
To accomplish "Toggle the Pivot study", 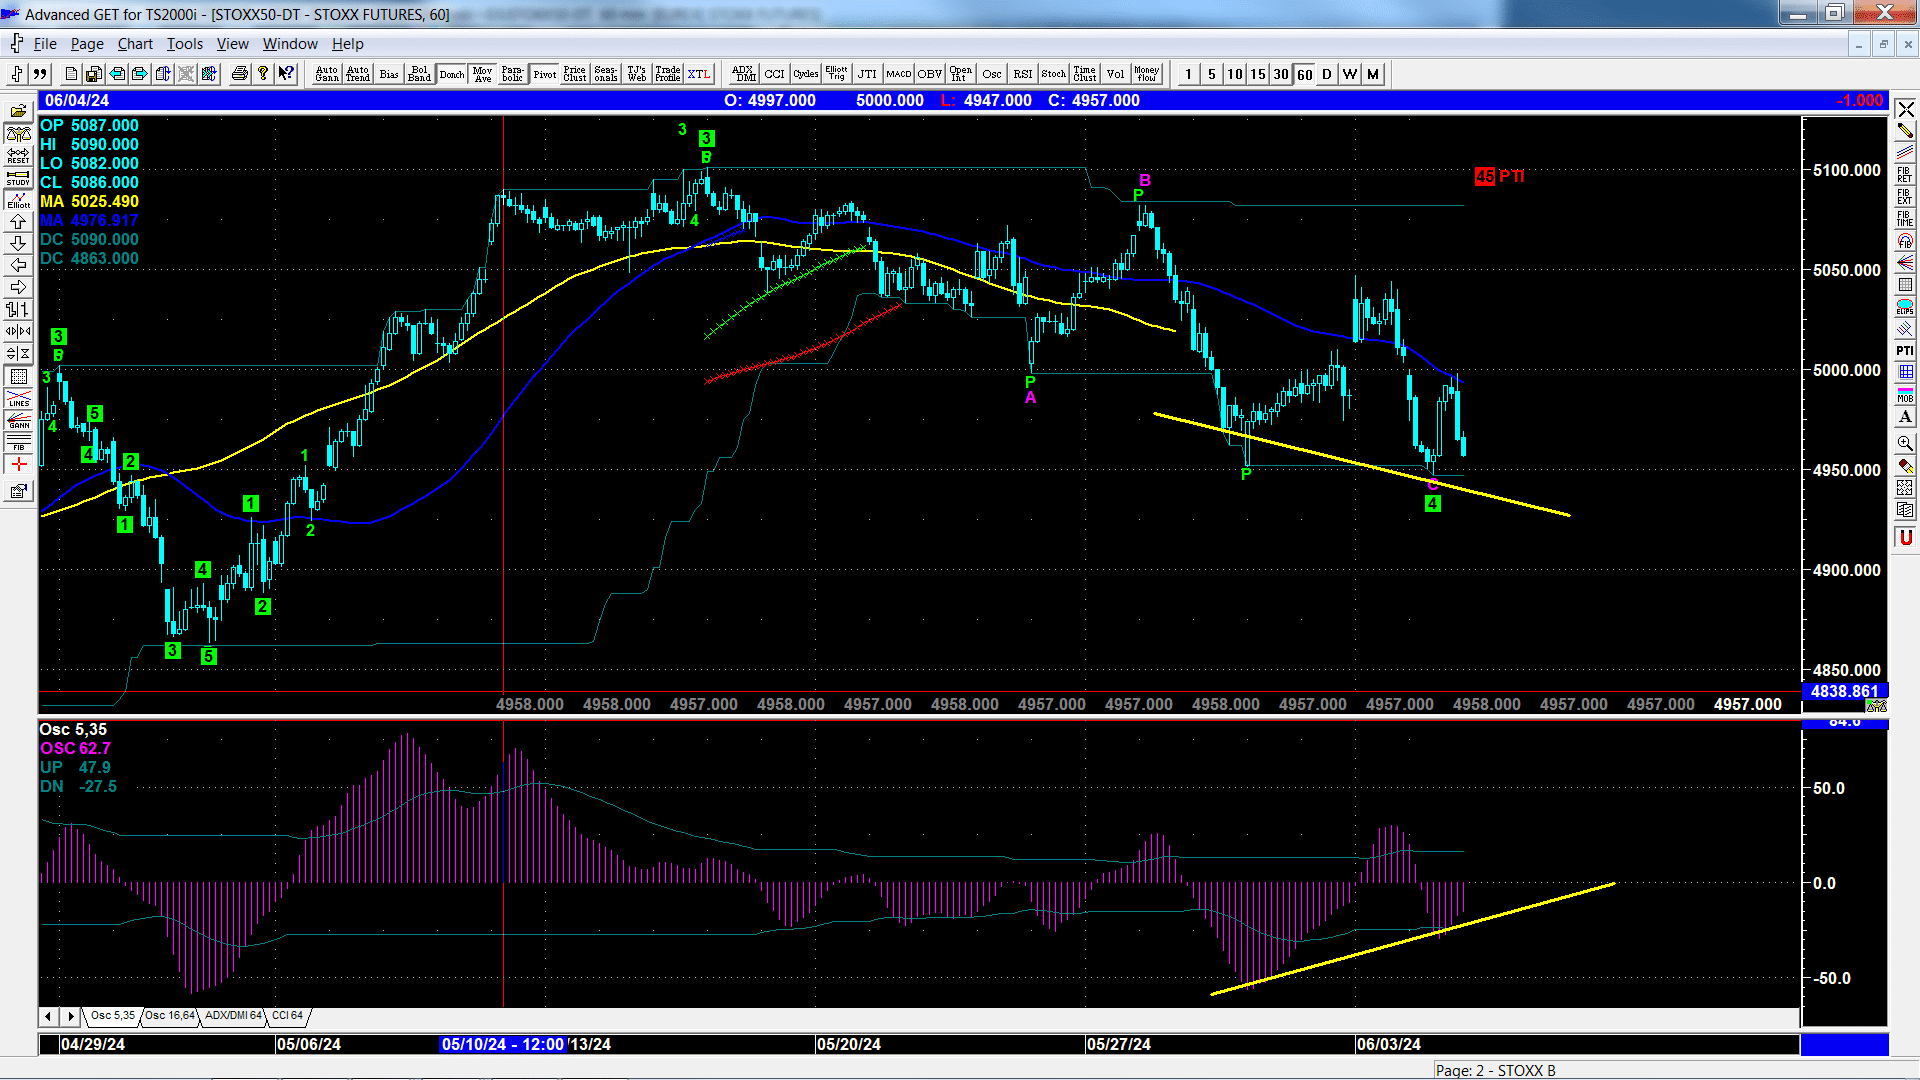I will pos(545,74).
